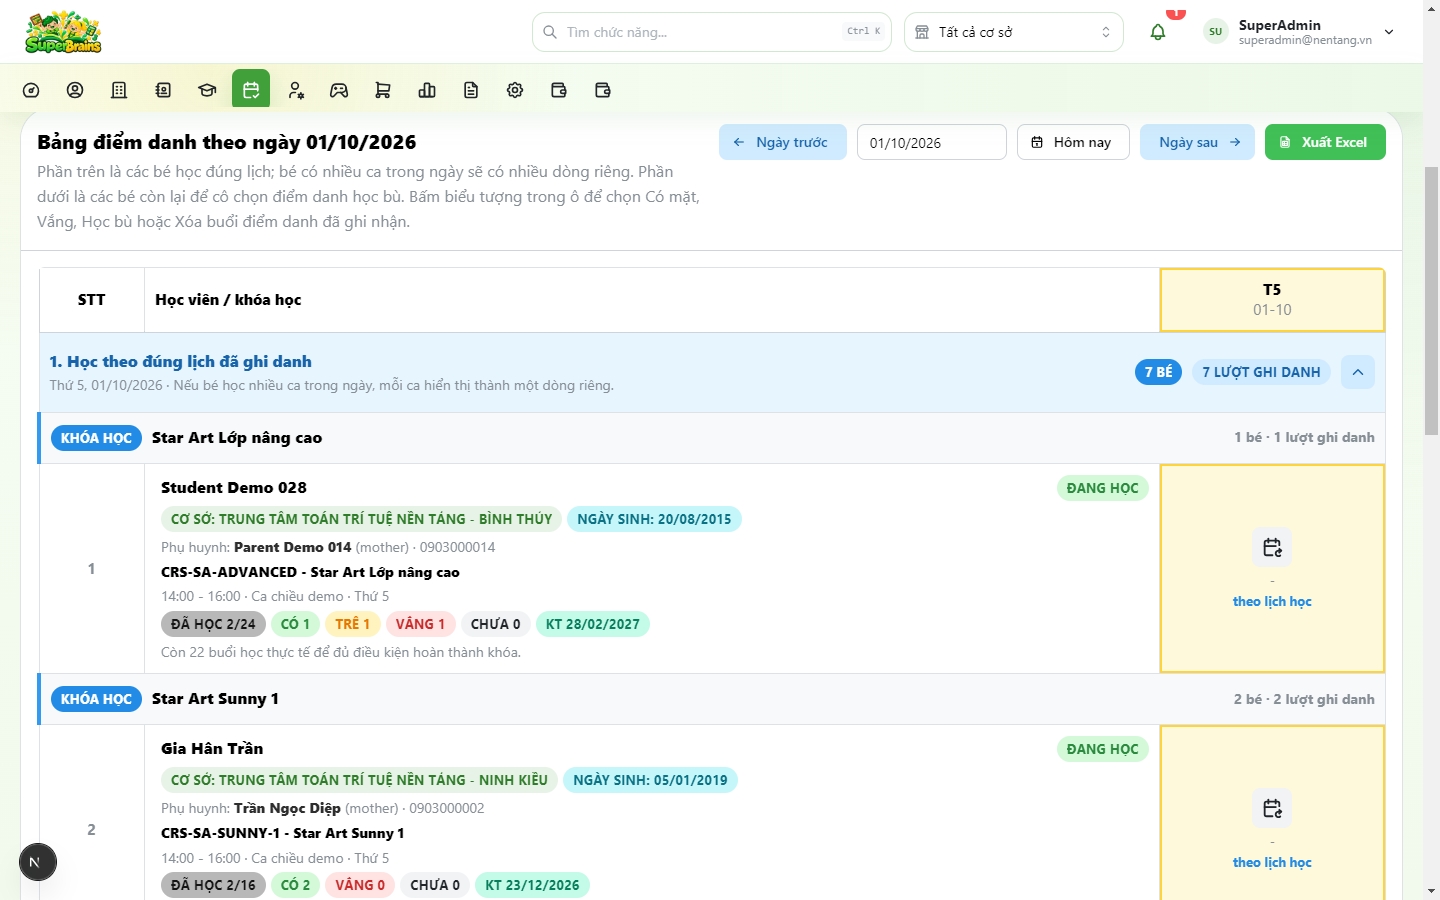Go to previous day with "Ngày trước"
The width and height of the screenshot is (1440, 900).
point(783,142)
